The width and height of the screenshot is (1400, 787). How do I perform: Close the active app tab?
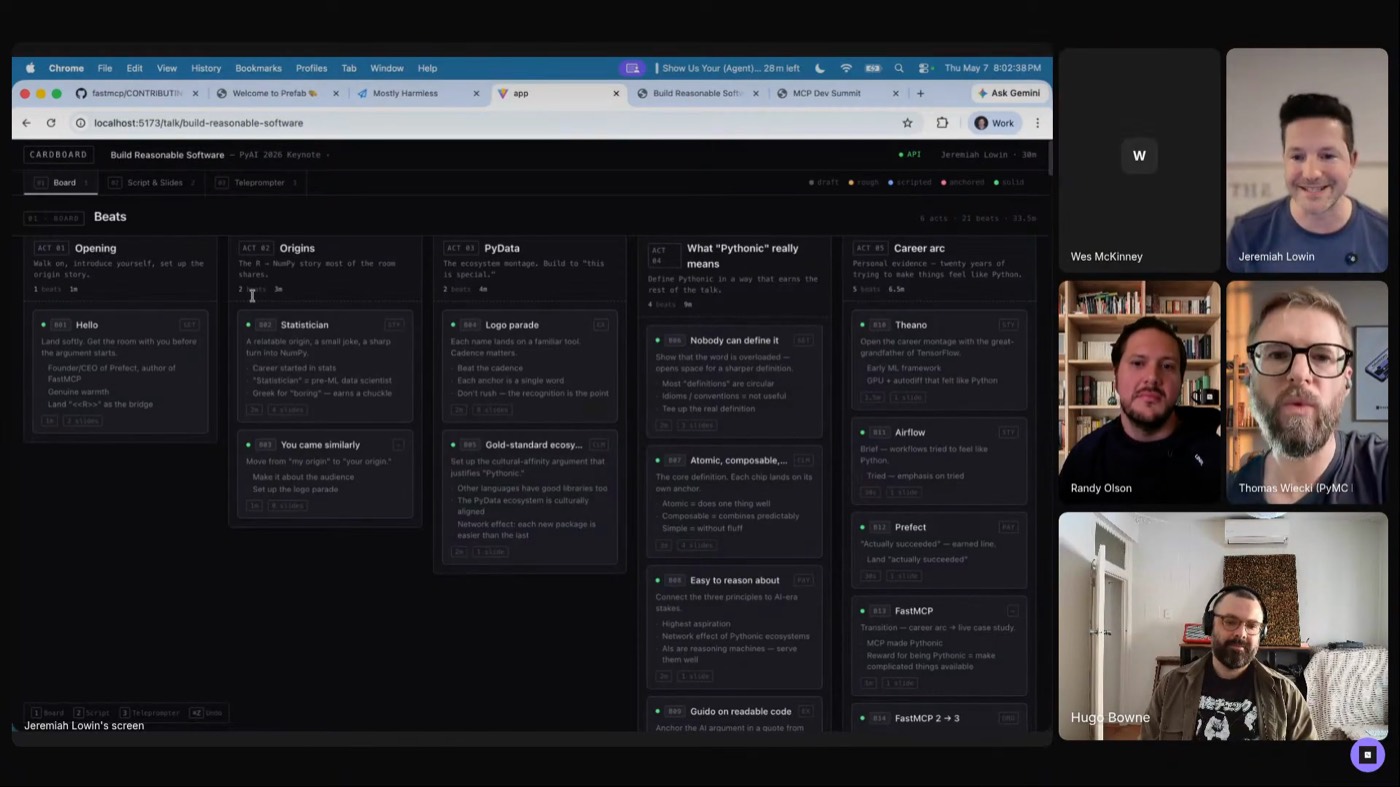point(616,93)
